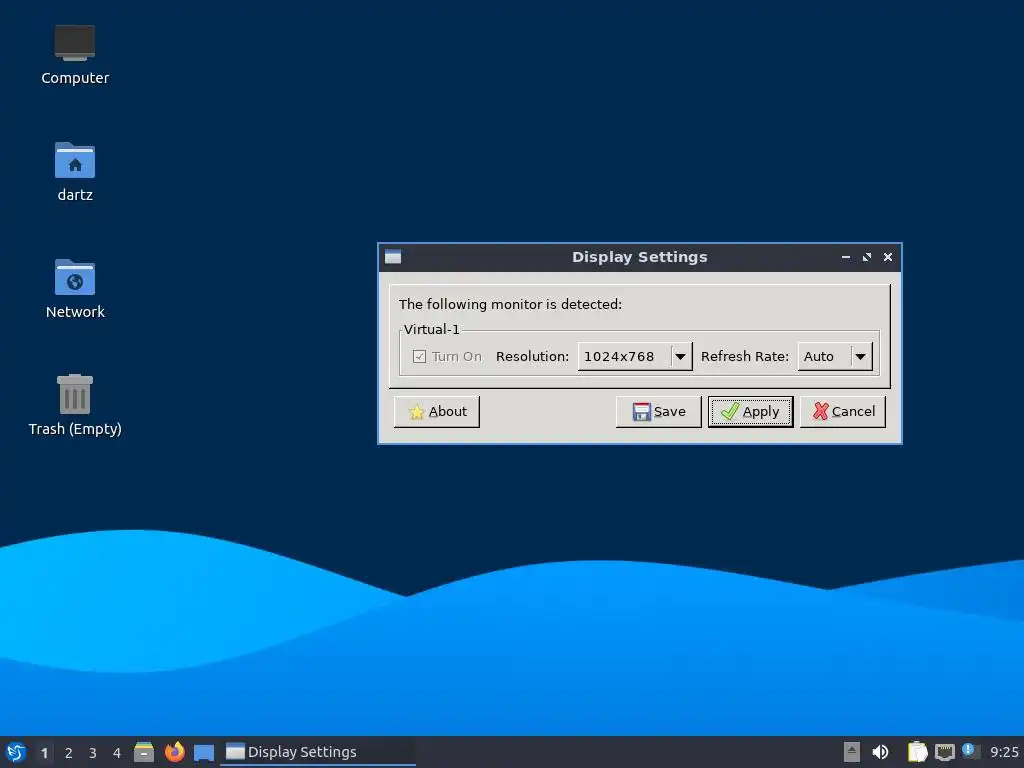Open the network status tray icon
The width and height of the screenshot is (1024, 768).
(x=944, y=752)
